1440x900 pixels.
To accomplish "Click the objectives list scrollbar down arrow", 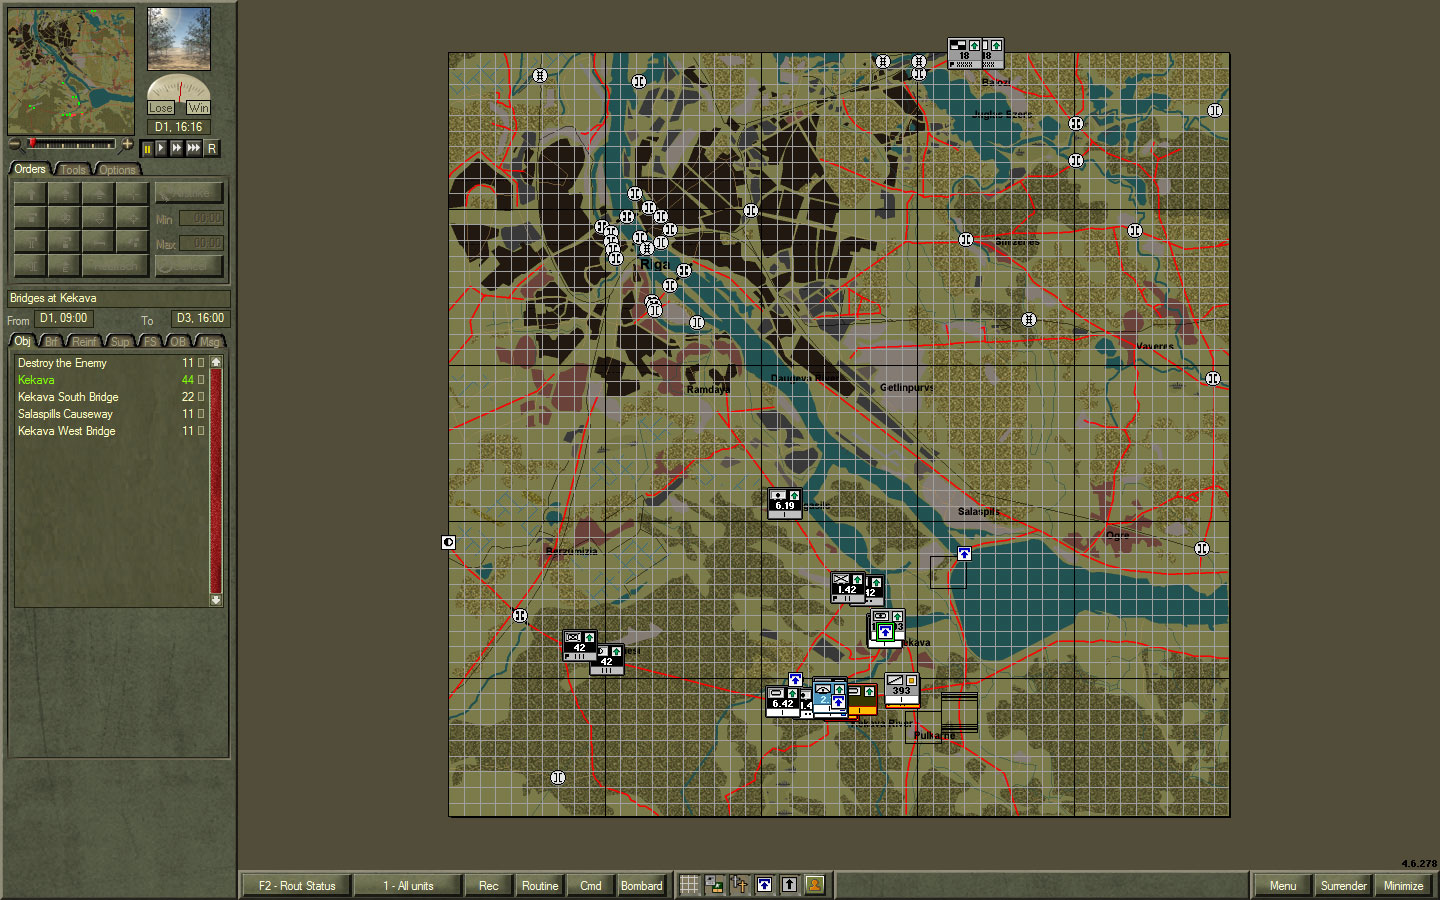I will [215, 600].
